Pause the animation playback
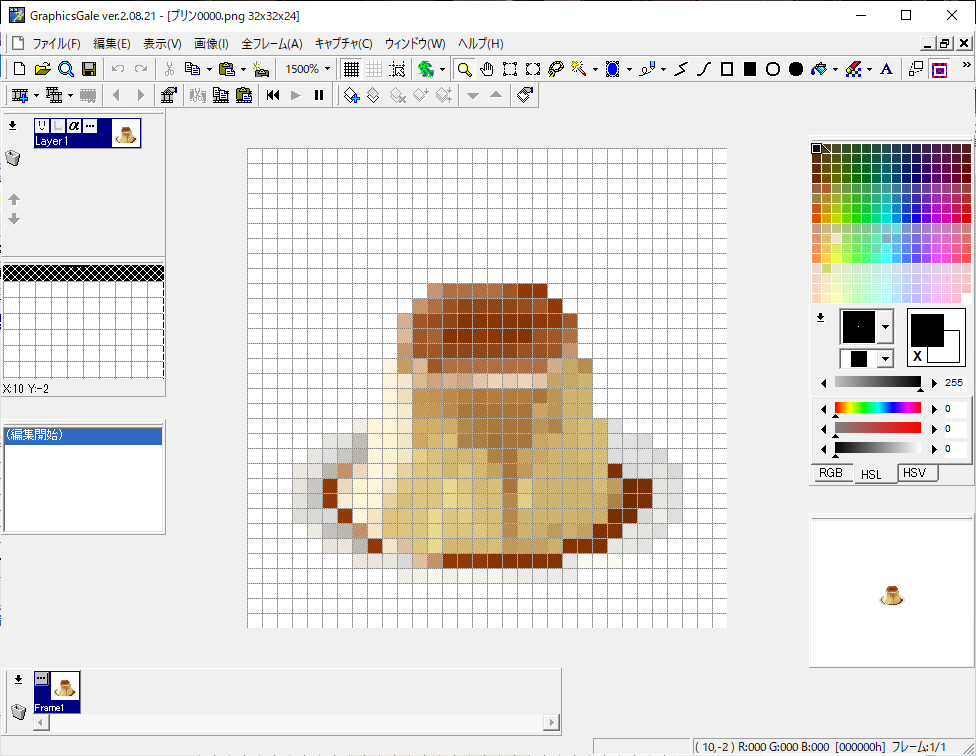This screenshot has width=976, height=756. point(319,95)
